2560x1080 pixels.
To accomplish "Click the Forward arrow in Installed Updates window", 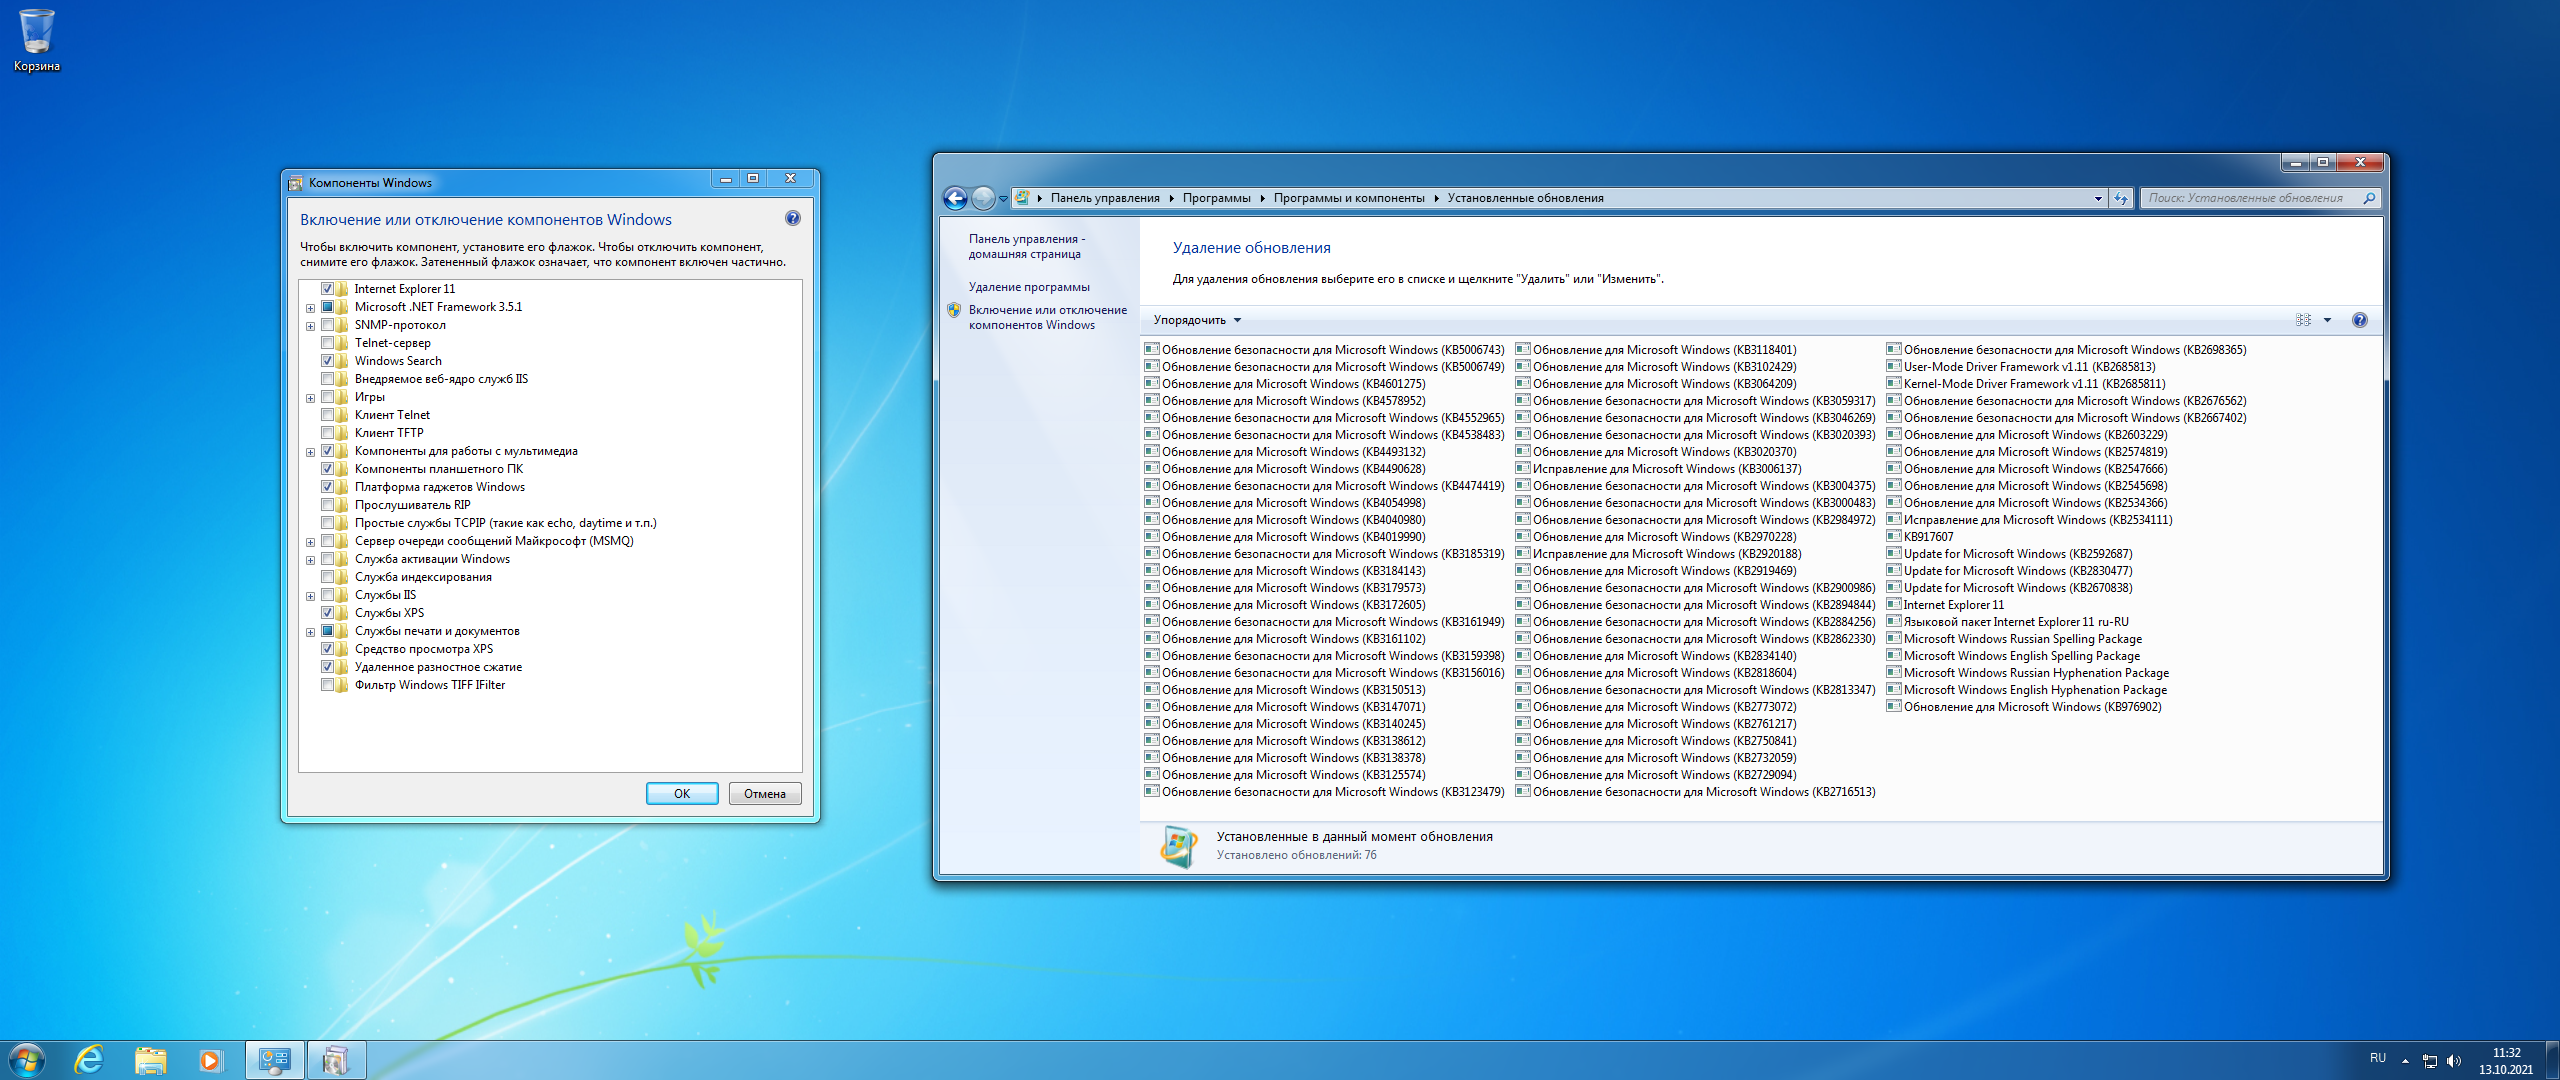I will click(x=983, y=198).
